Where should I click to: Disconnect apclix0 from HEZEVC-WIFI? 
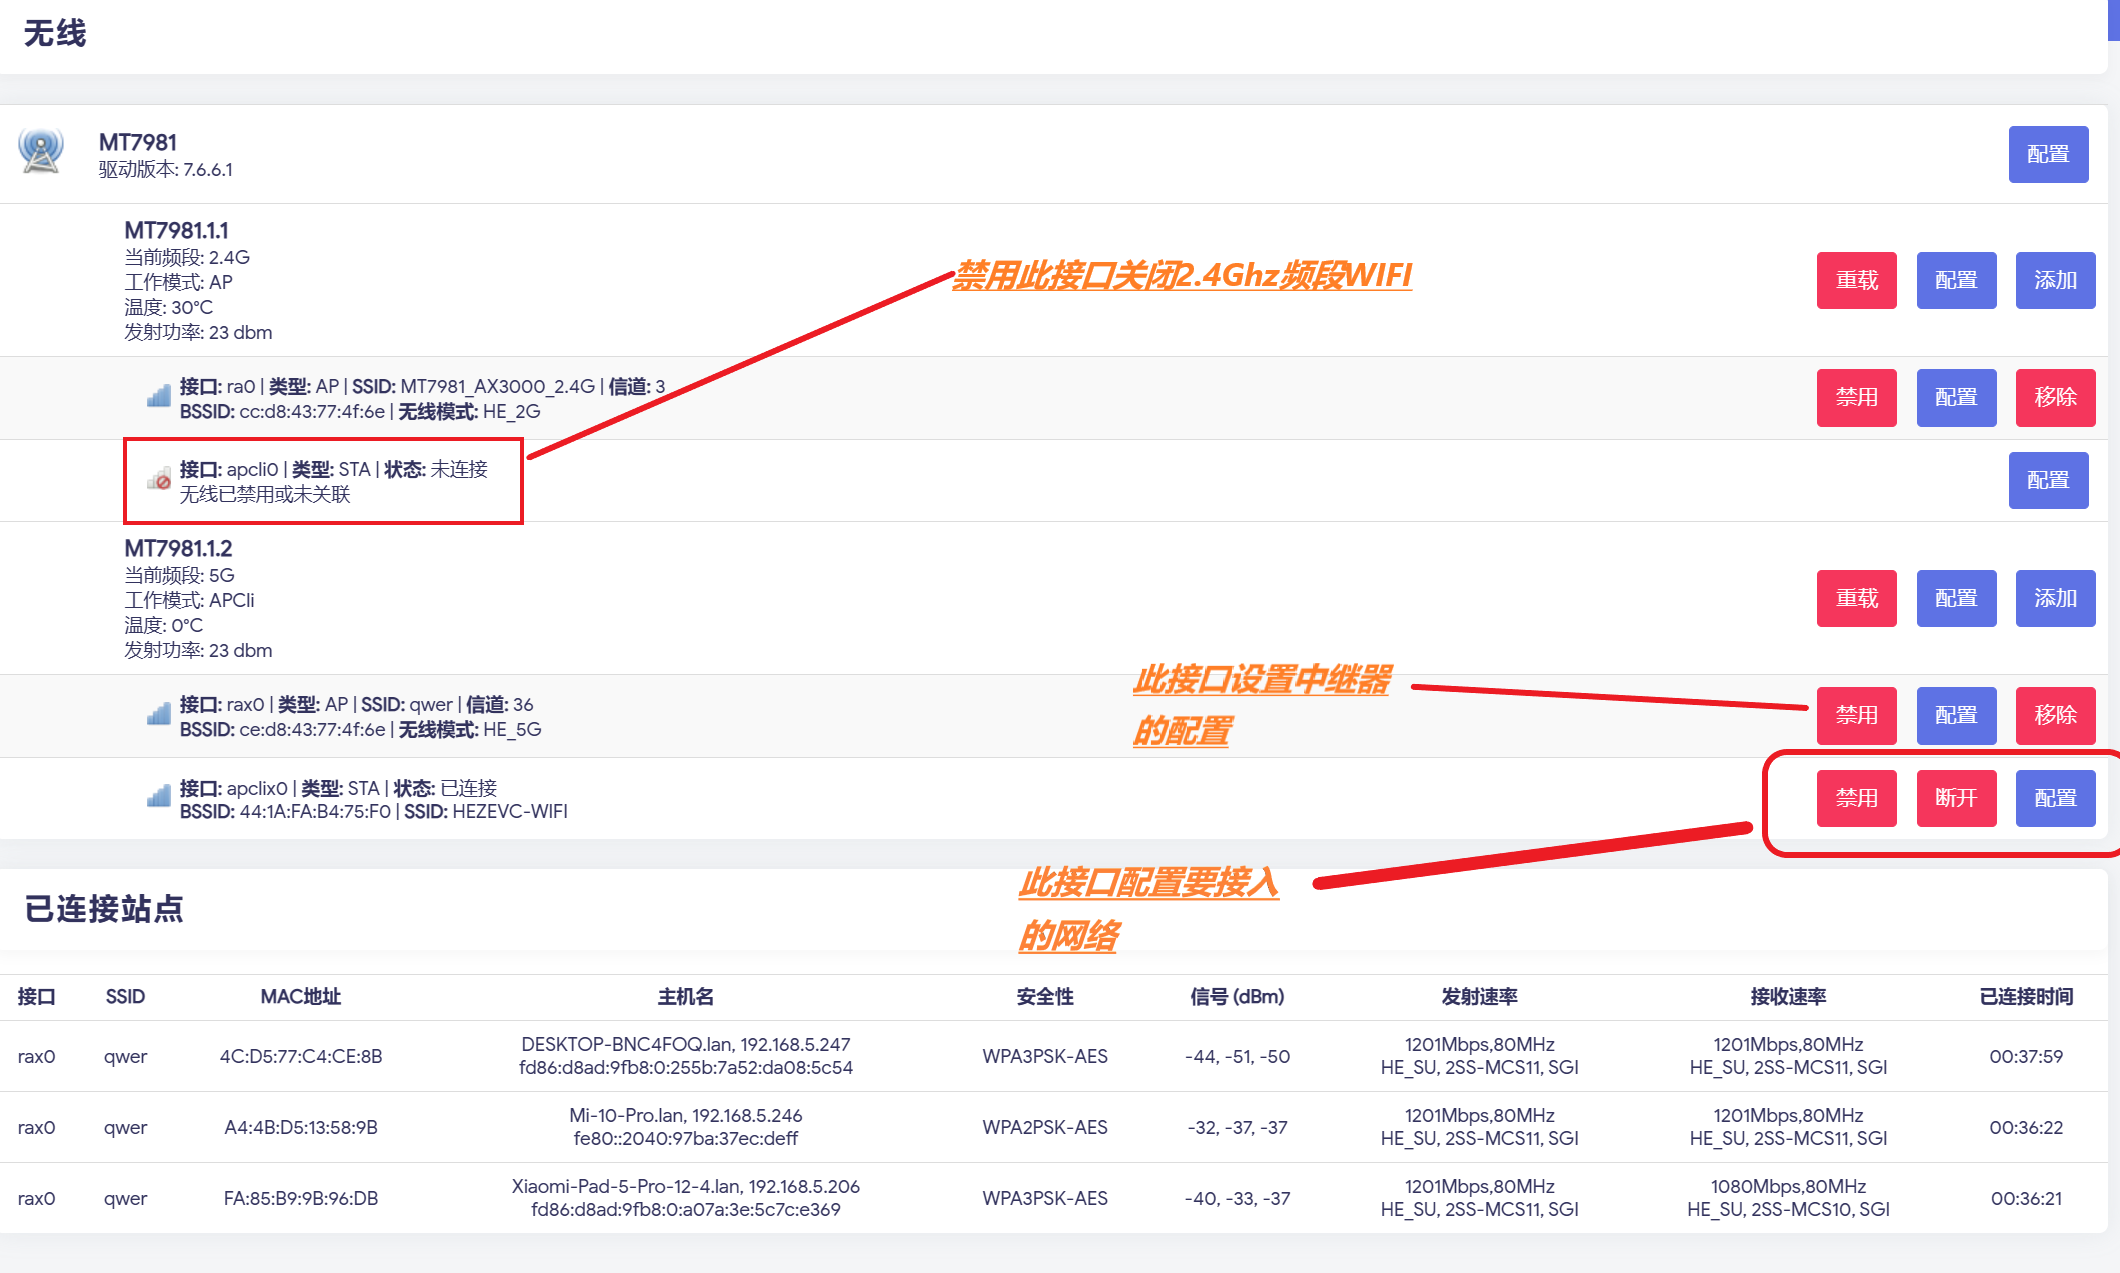1956,798
